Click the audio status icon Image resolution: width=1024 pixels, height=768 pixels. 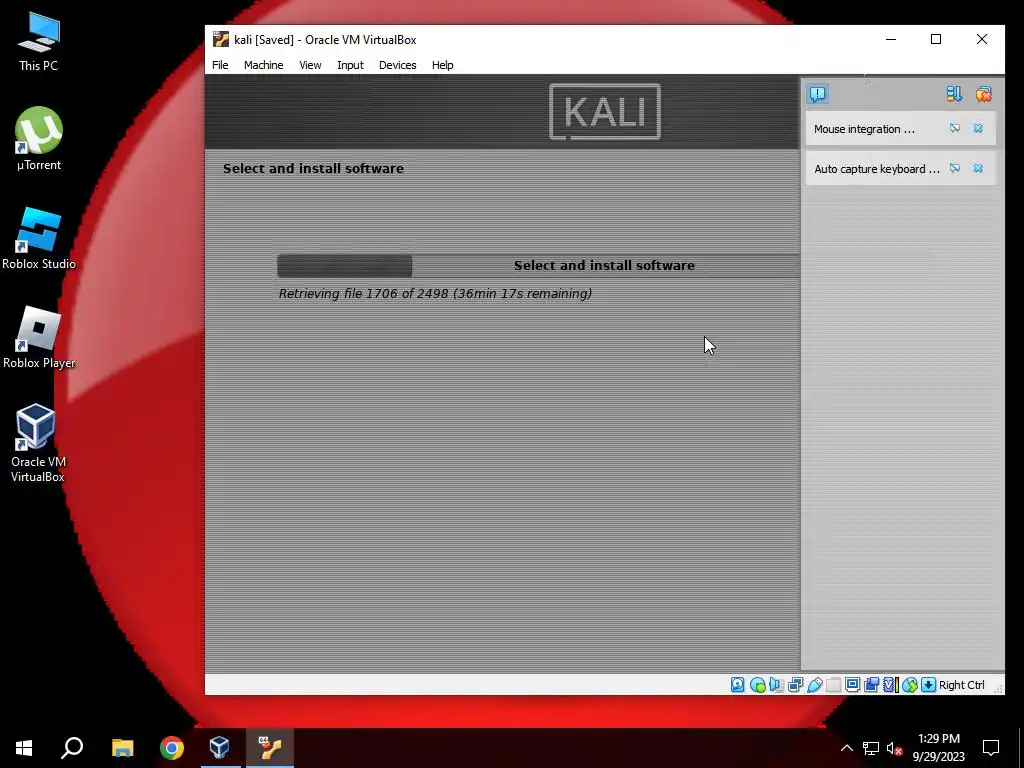tap(776, 684)
